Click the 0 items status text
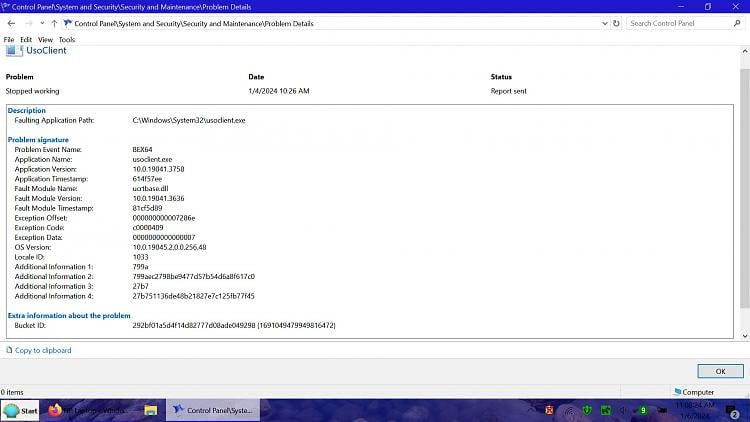The height and width of the screenshot is (422, 750). coord(12,392)
